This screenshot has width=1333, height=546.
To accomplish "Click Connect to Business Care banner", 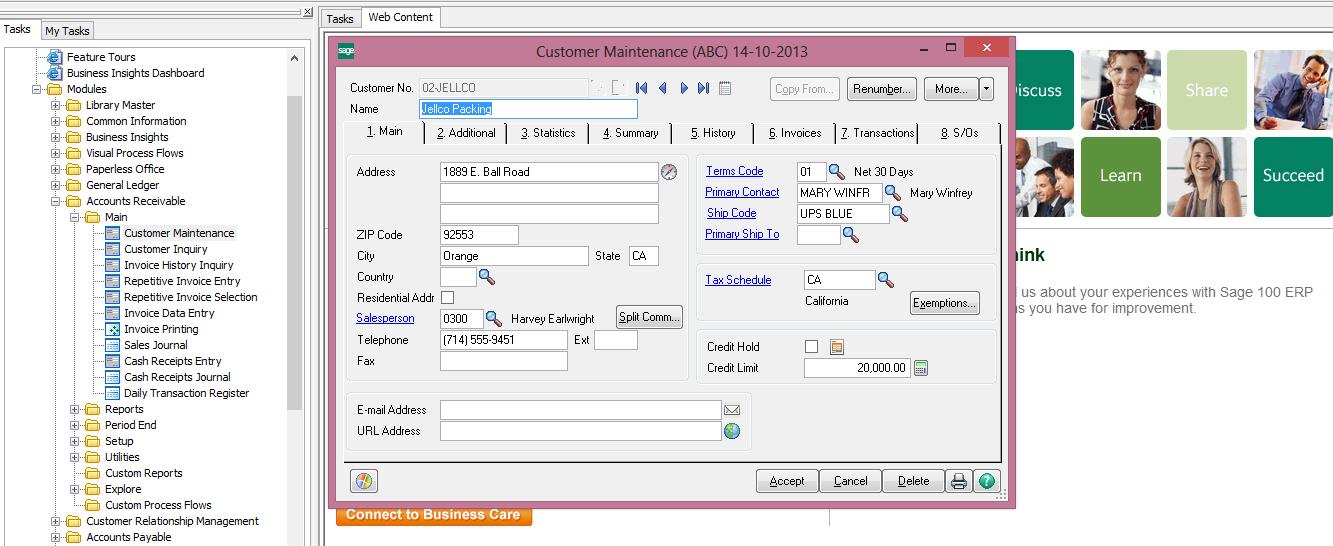I will (433, 515).
